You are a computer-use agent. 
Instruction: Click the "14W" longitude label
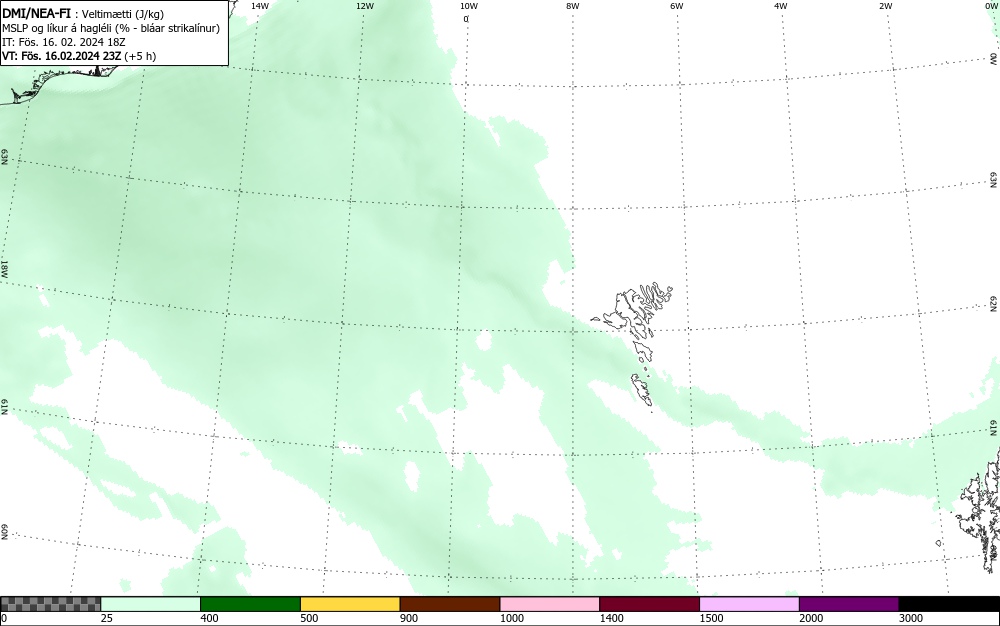pyautogui.click(x=260, y=6)
